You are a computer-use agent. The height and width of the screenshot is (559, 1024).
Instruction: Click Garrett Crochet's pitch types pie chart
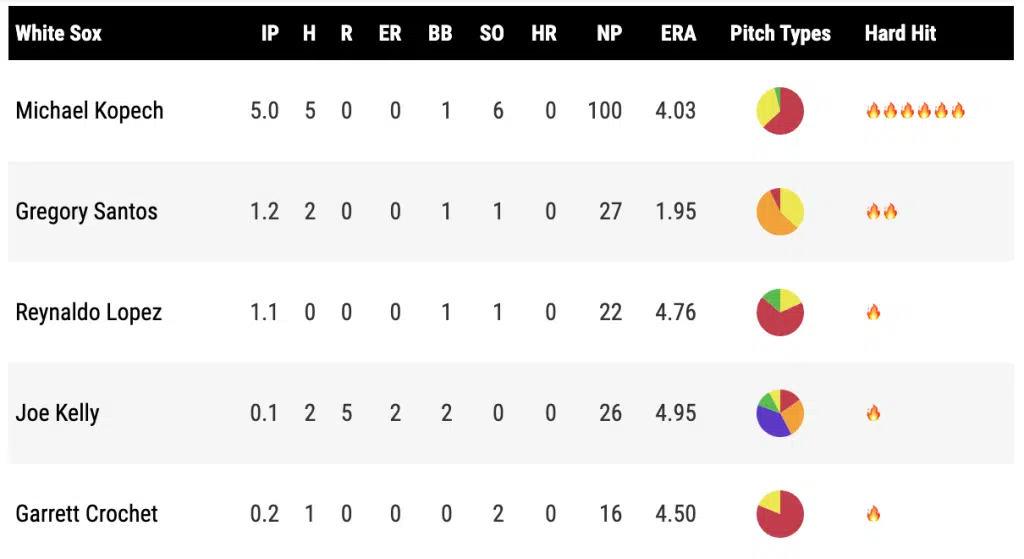[x=780, y=514]
